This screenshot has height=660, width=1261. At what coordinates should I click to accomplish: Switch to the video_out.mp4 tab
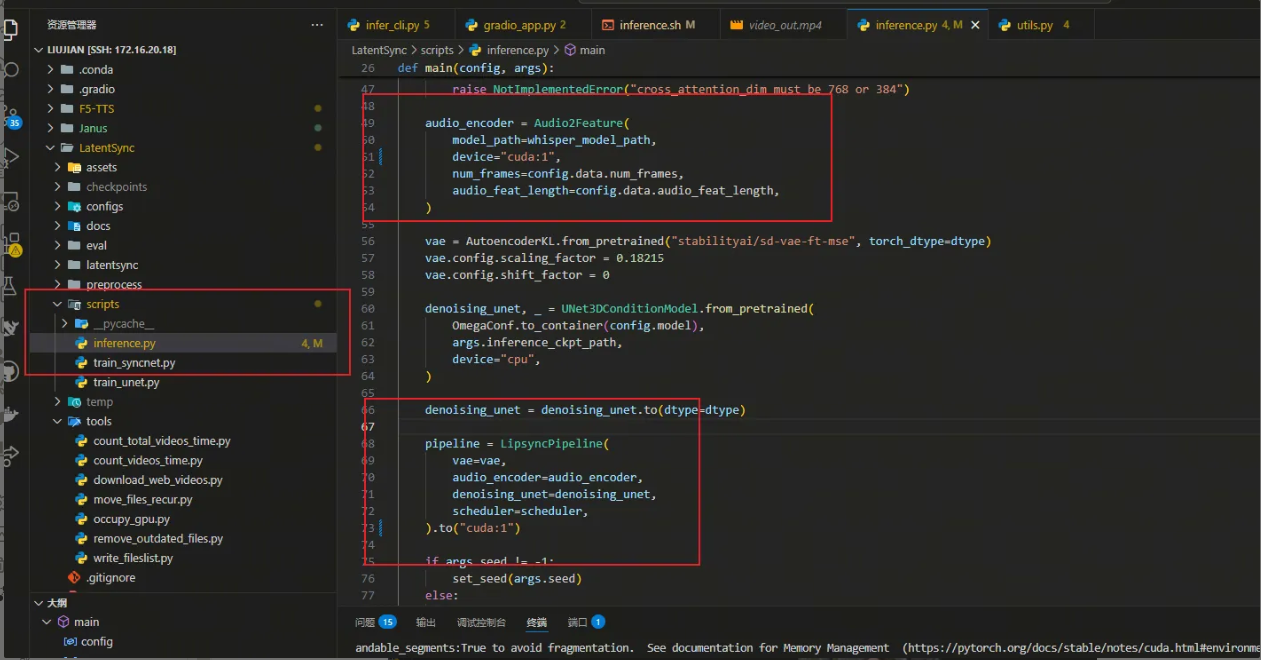(x=782, y=25)
